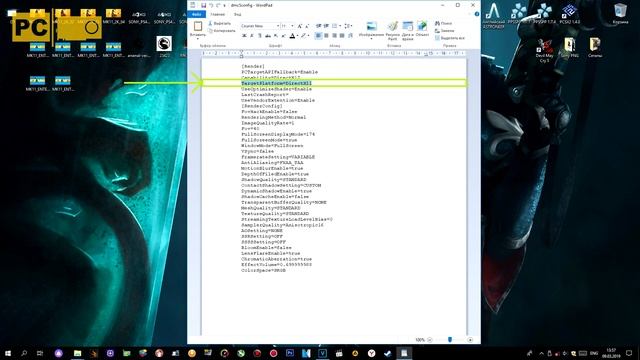Toggle subscript formatting

point(276,36)
